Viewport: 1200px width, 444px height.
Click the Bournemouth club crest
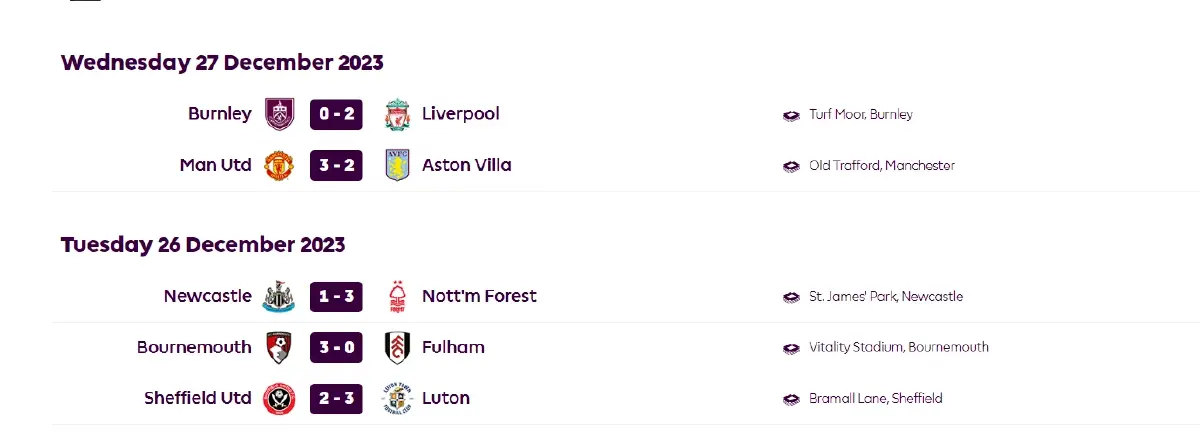[279, 347]
